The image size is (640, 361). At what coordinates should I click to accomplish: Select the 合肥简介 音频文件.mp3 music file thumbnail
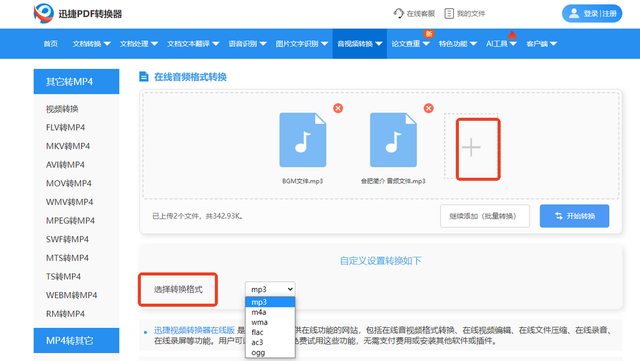point(393,140)
